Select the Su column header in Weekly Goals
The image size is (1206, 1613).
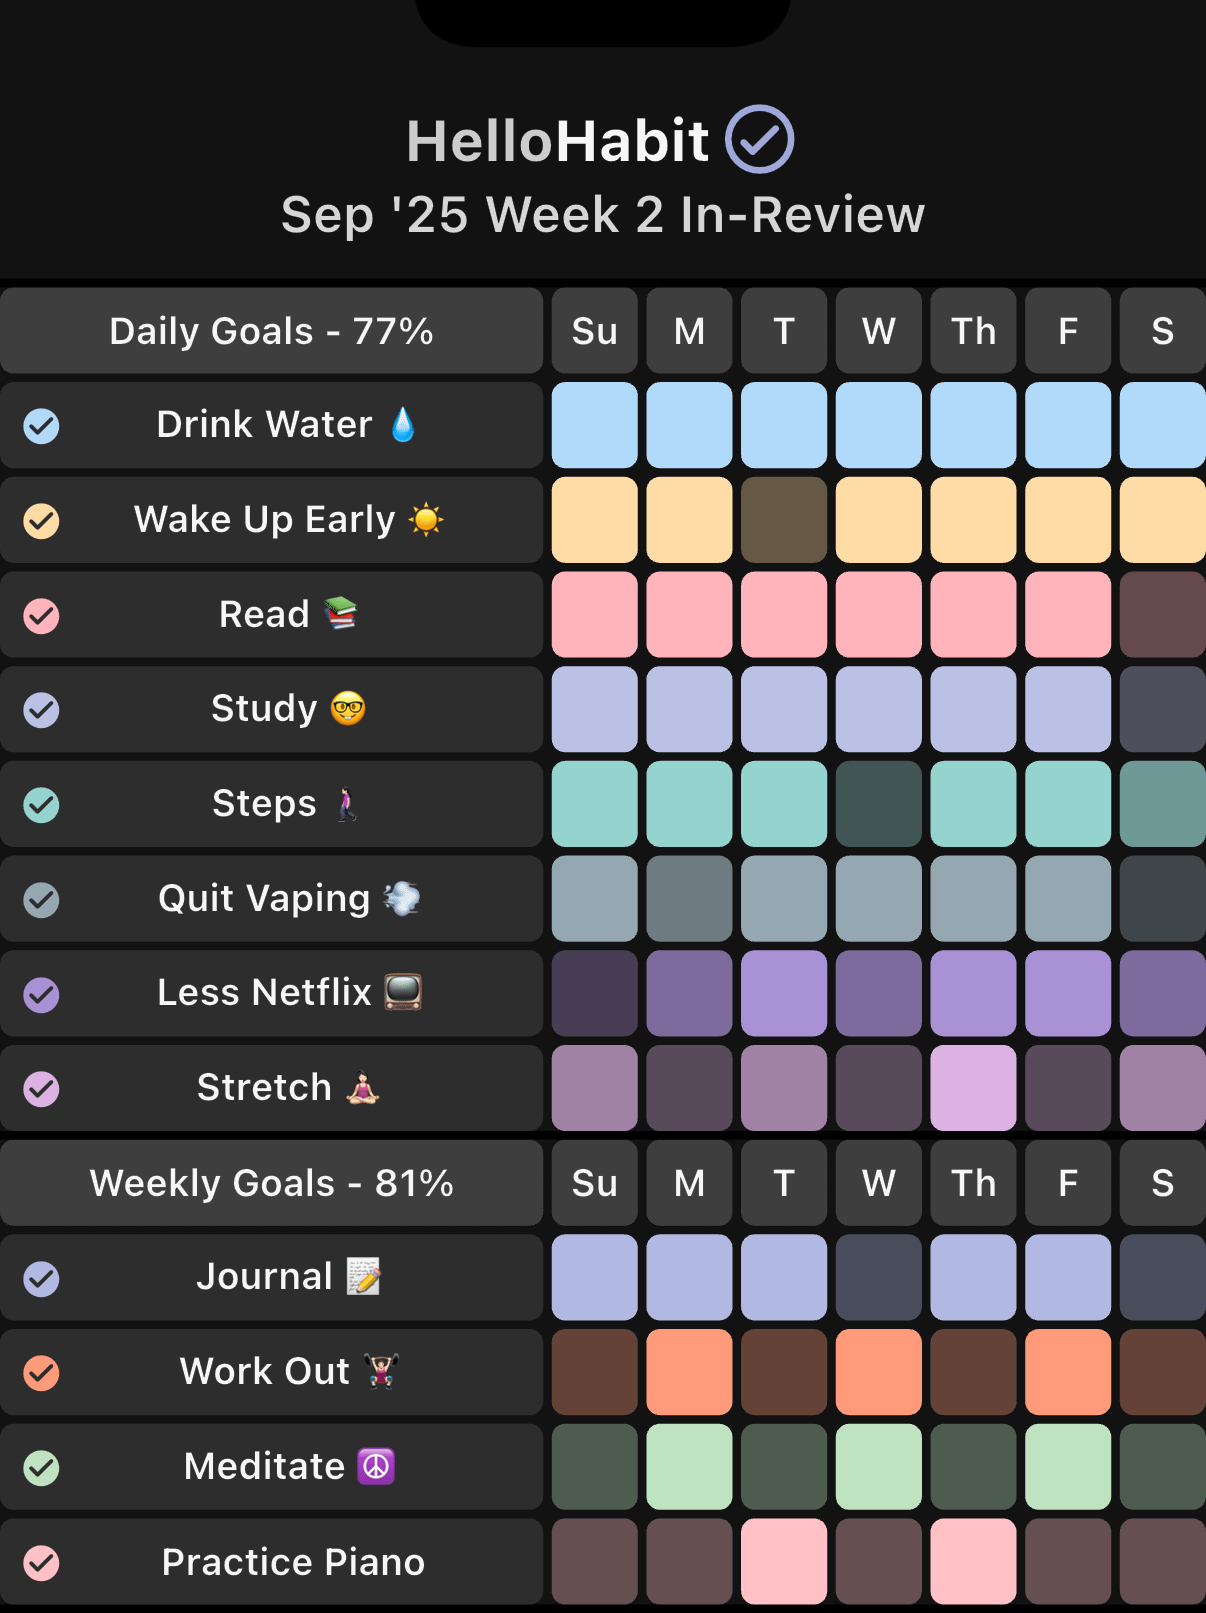point(594,1183)
